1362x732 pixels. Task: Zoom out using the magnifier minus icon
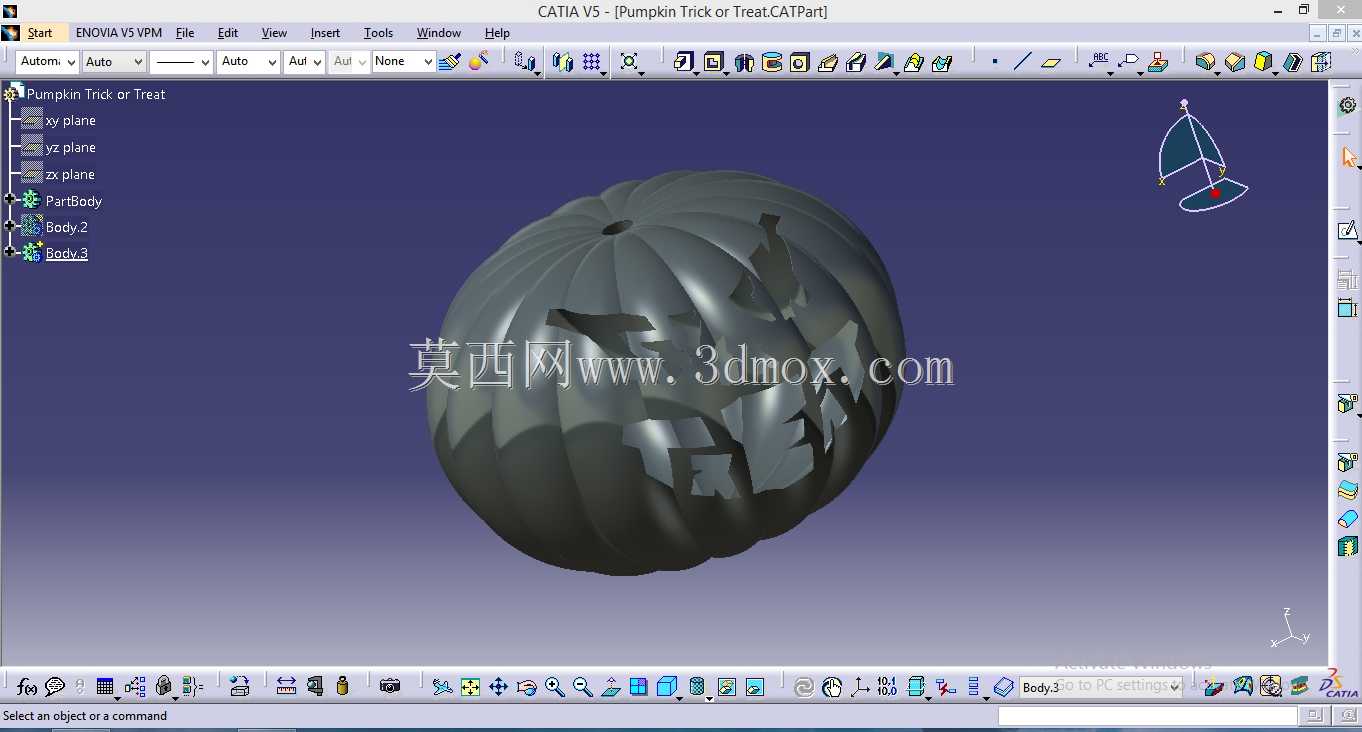pos(582,687)
